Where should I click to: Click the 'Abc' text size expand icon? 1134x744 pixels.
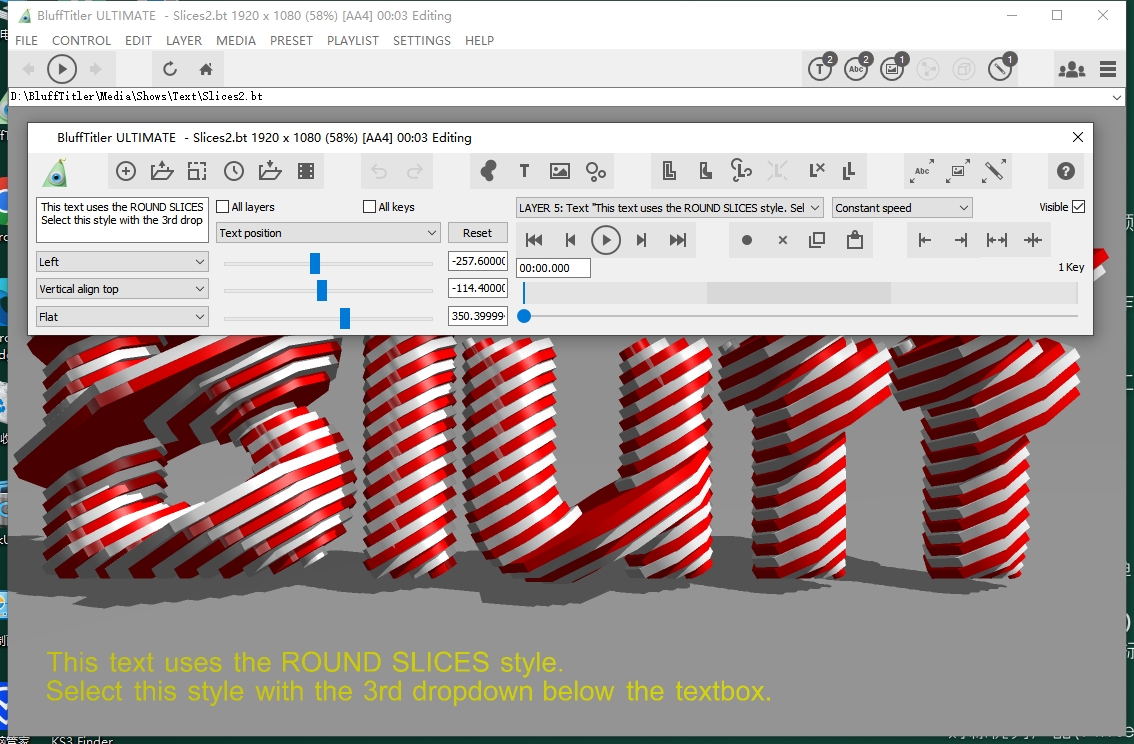pos(922,171)
